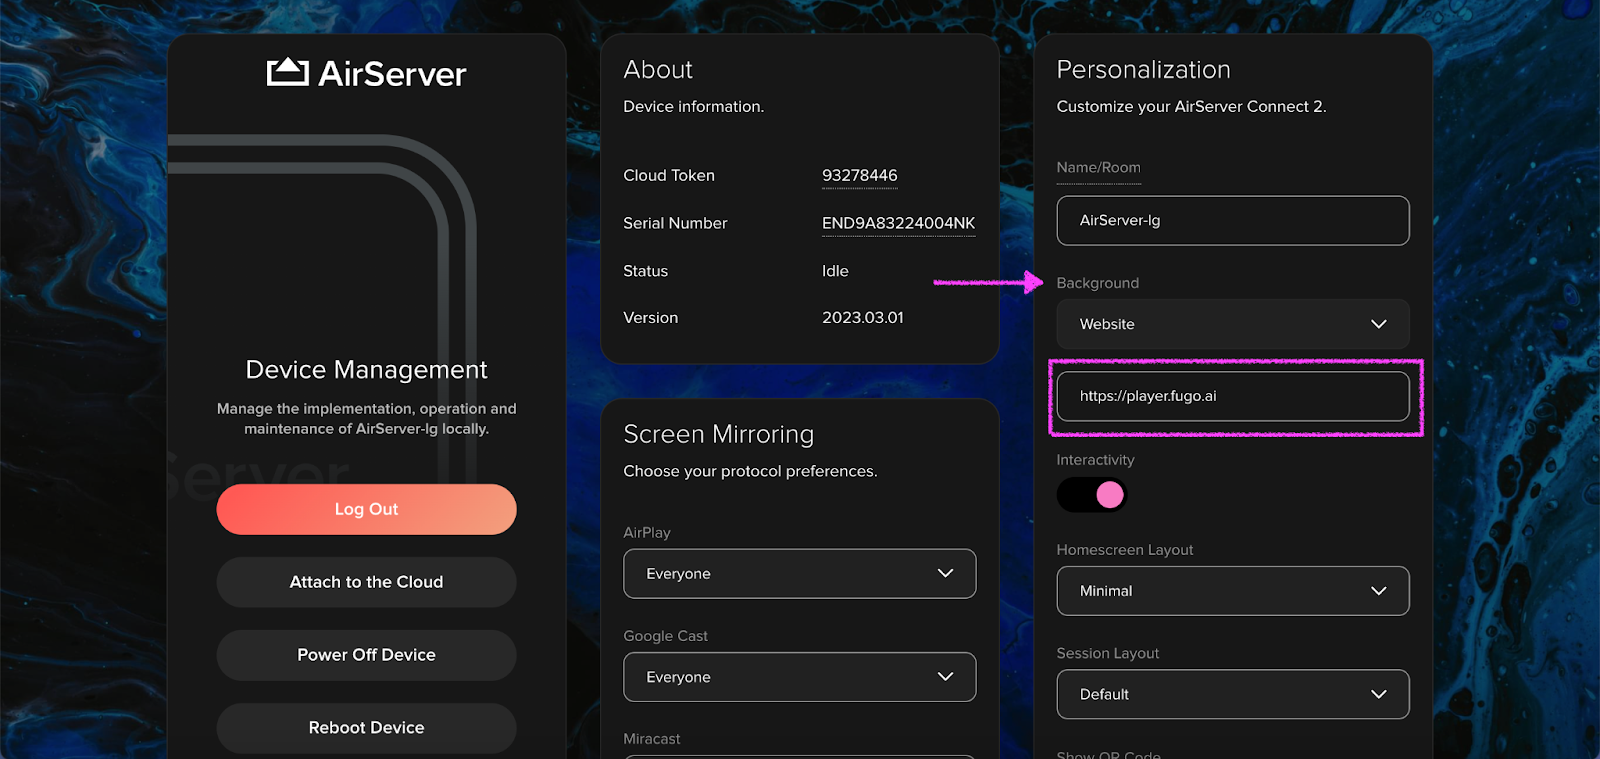
Task: Click the 'Manage the implementation' description text
Action: 366,419
